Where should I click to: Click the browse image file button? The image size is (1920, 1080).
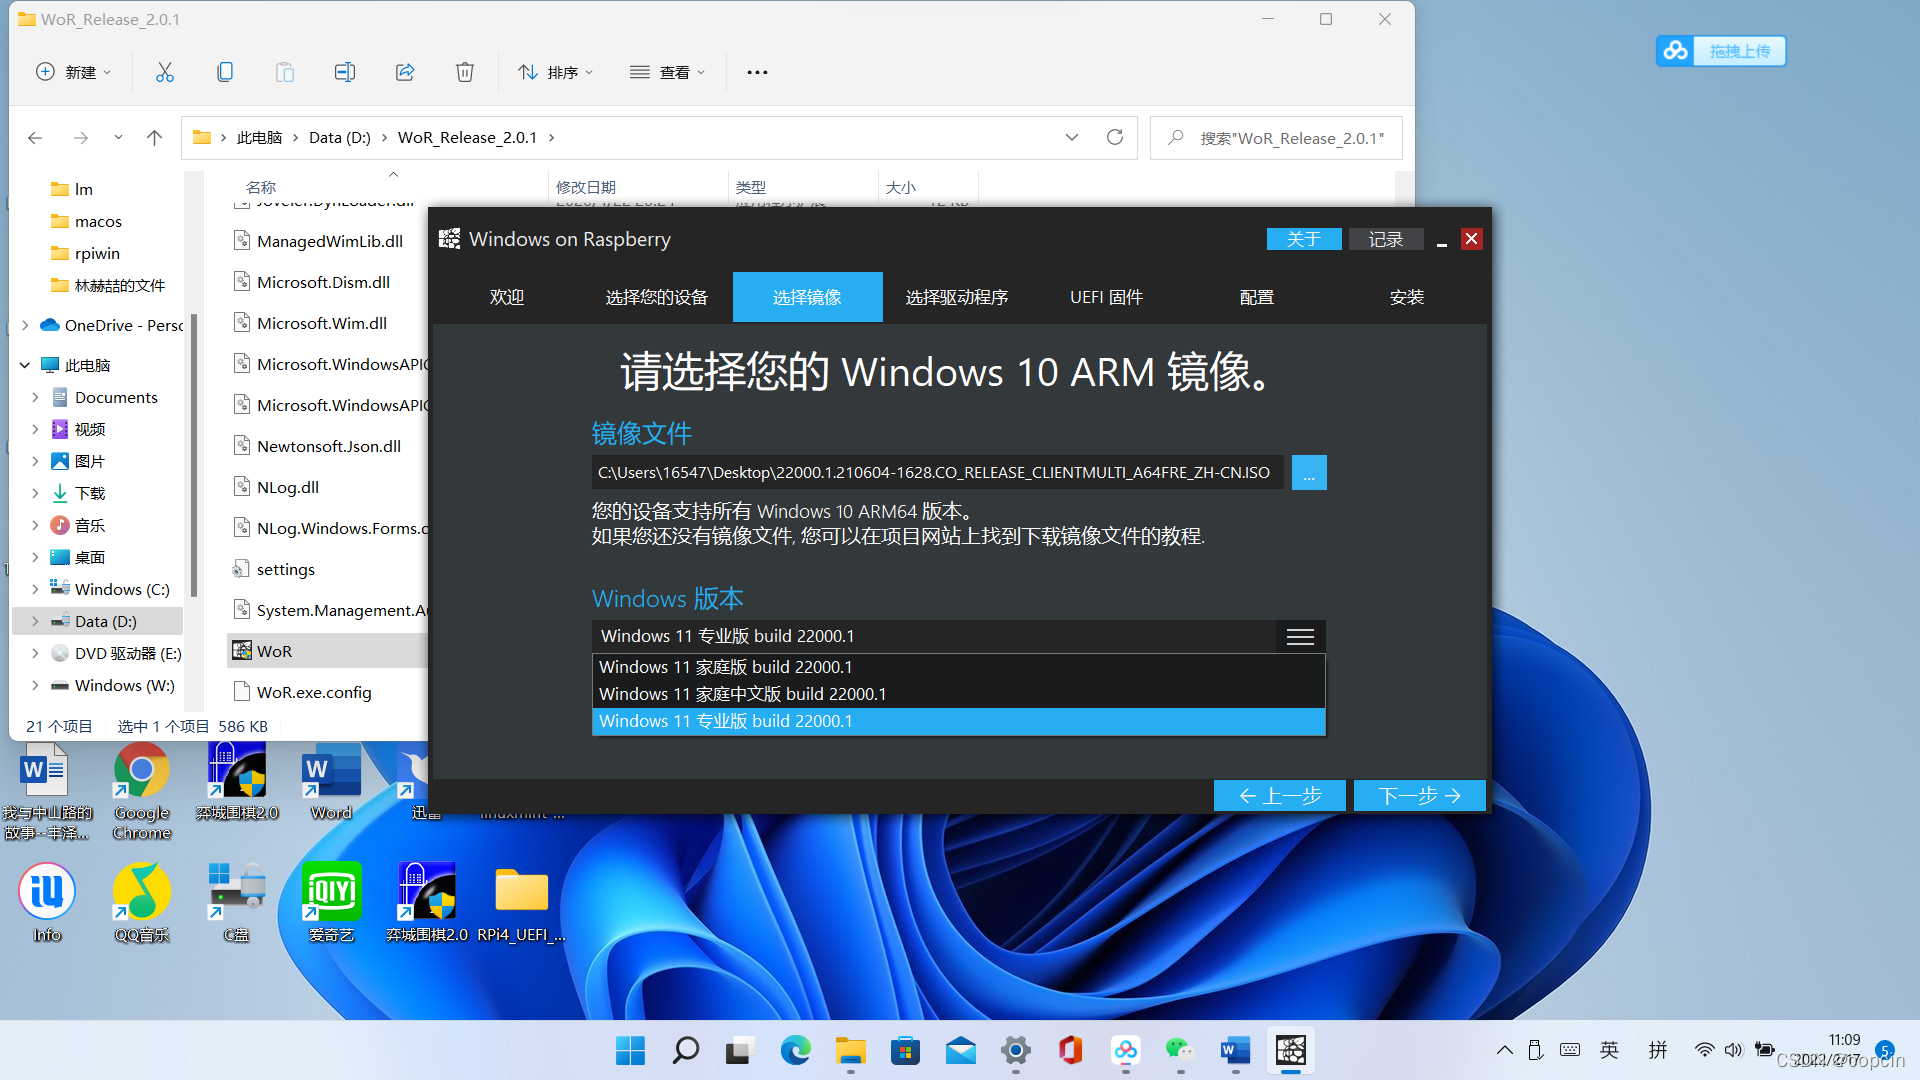tap(1309, 472)
